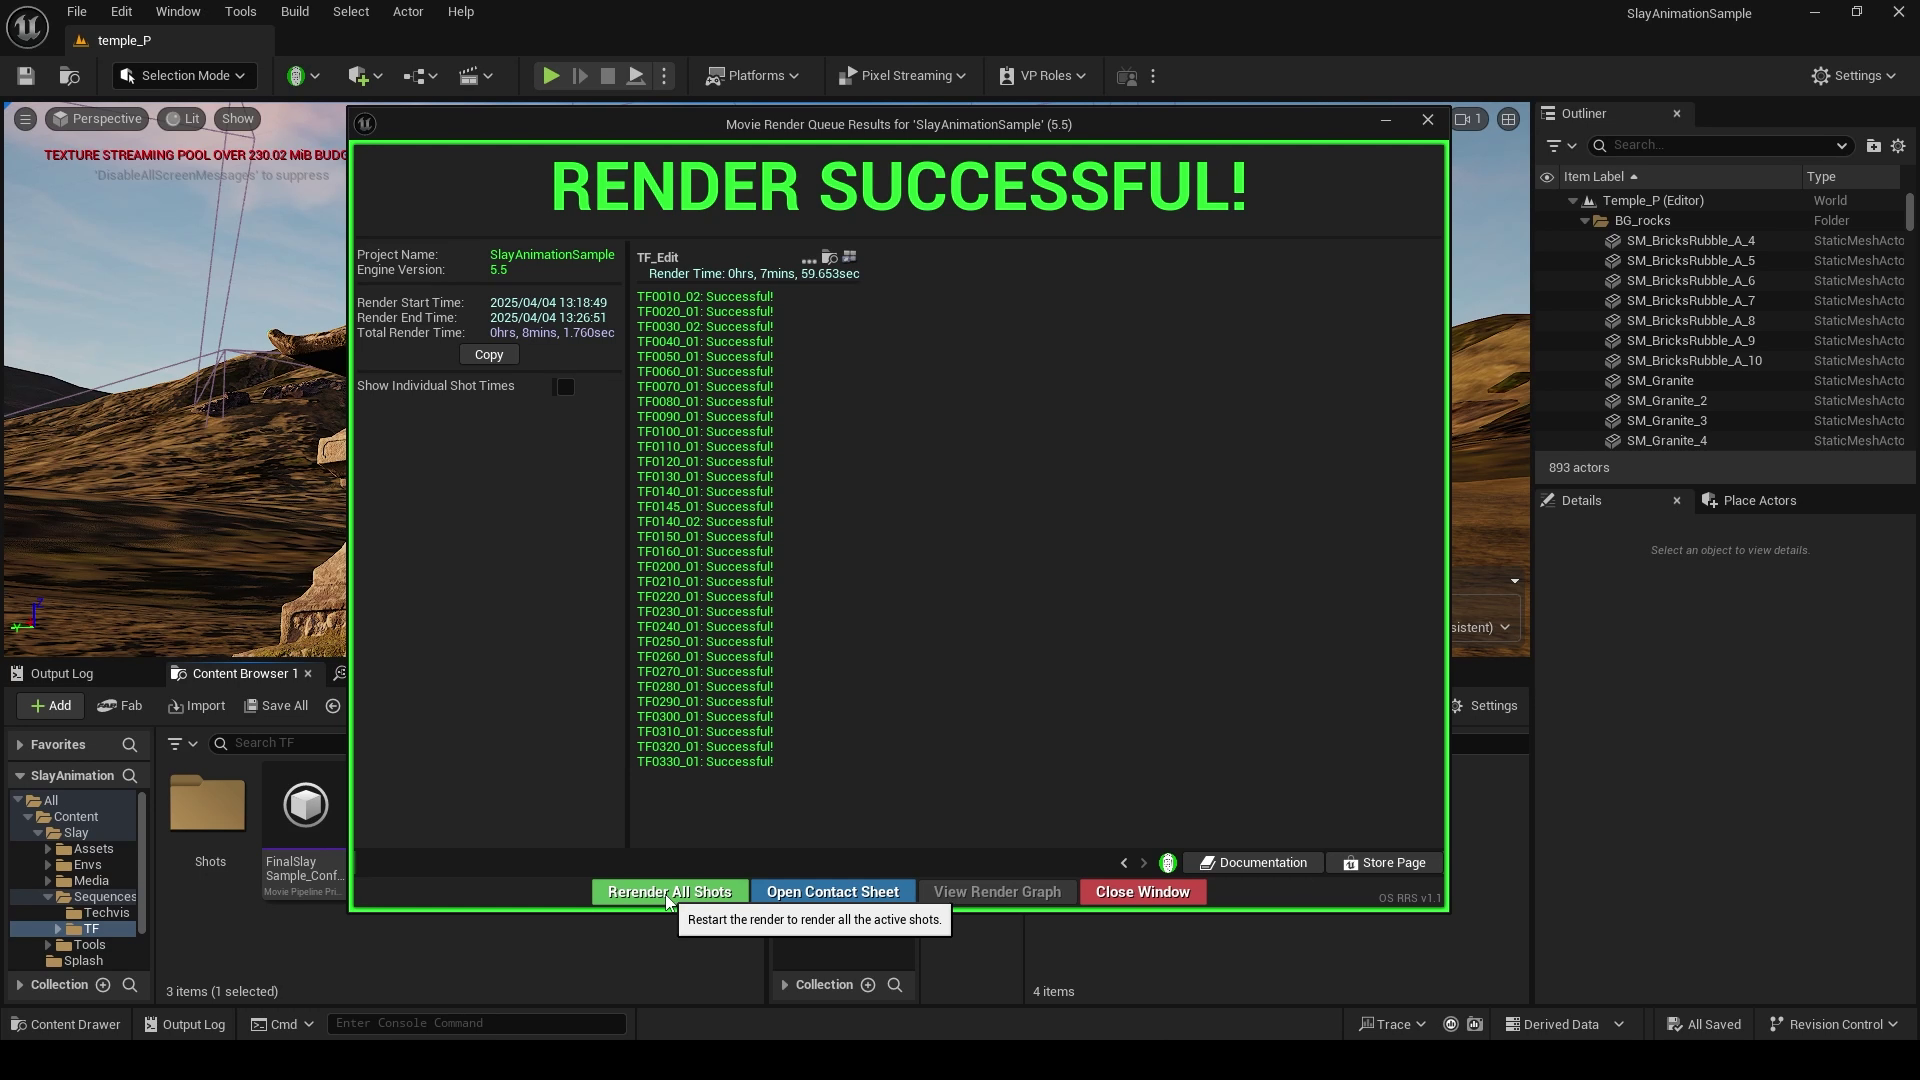Click the TF_Edit contact sheet grid icon
The height and width of the screenshot is (1080, 1920).
tap(850, 257)
